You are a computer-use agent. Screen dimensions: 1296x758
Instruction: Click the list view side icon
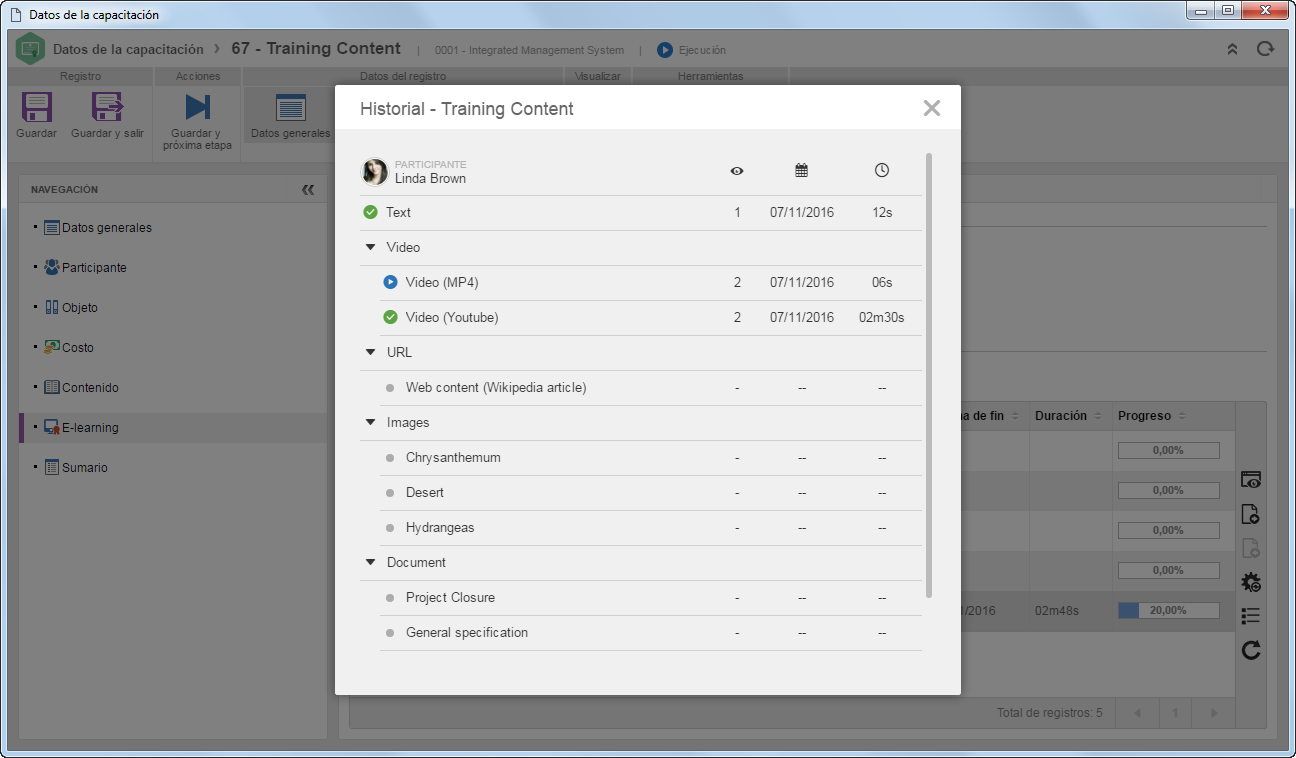(1251, 616)
